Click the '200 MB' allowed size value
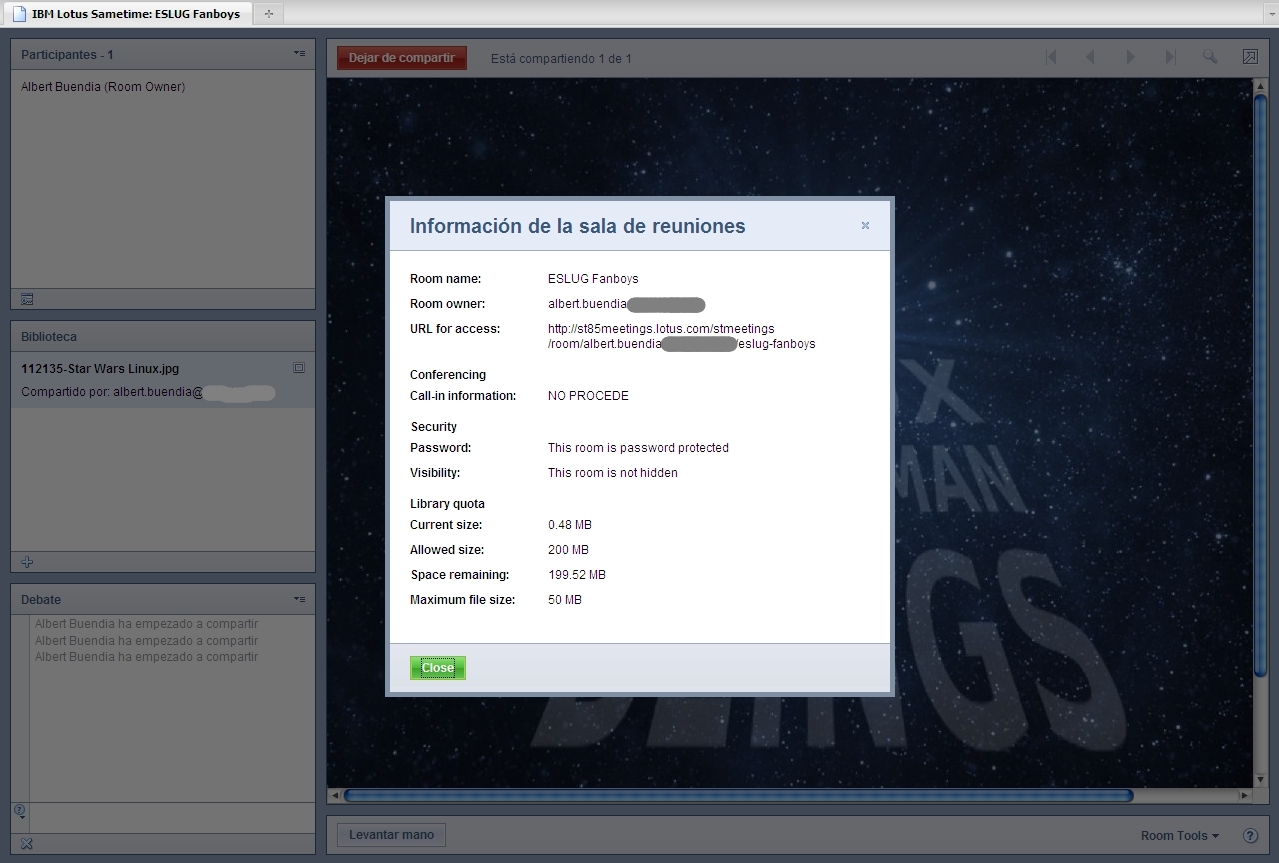Image resolution: width=1279 pixels, height=863 pixels. coord(568,550)
